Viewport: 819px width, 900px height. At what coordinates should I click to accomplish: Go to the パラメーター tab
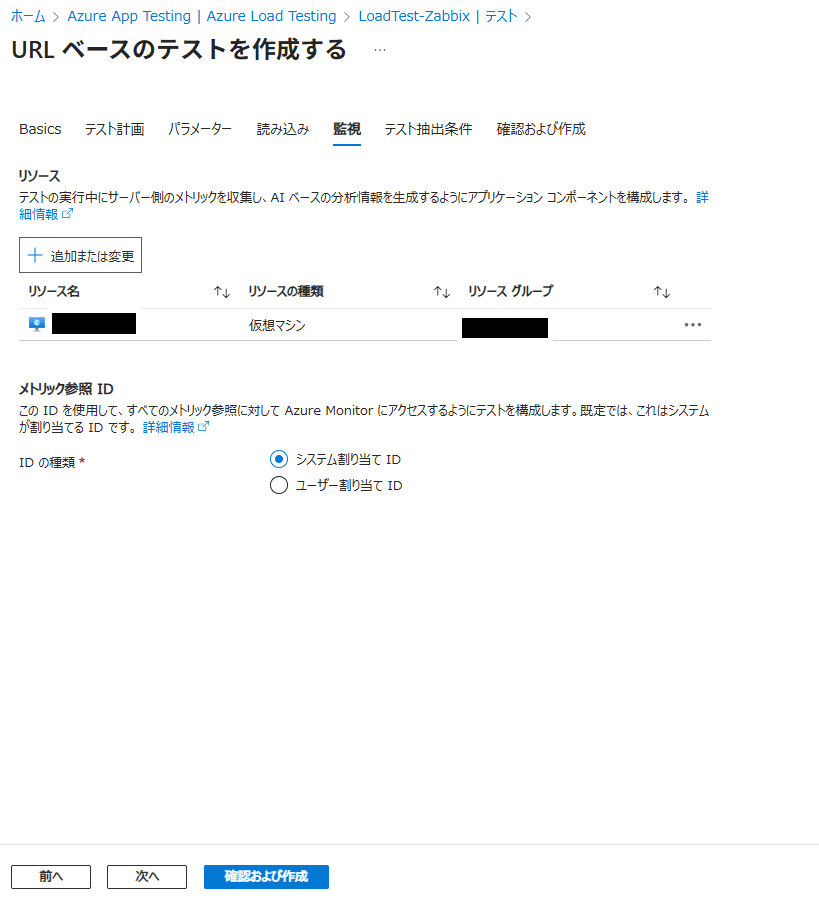click(200, 129)
